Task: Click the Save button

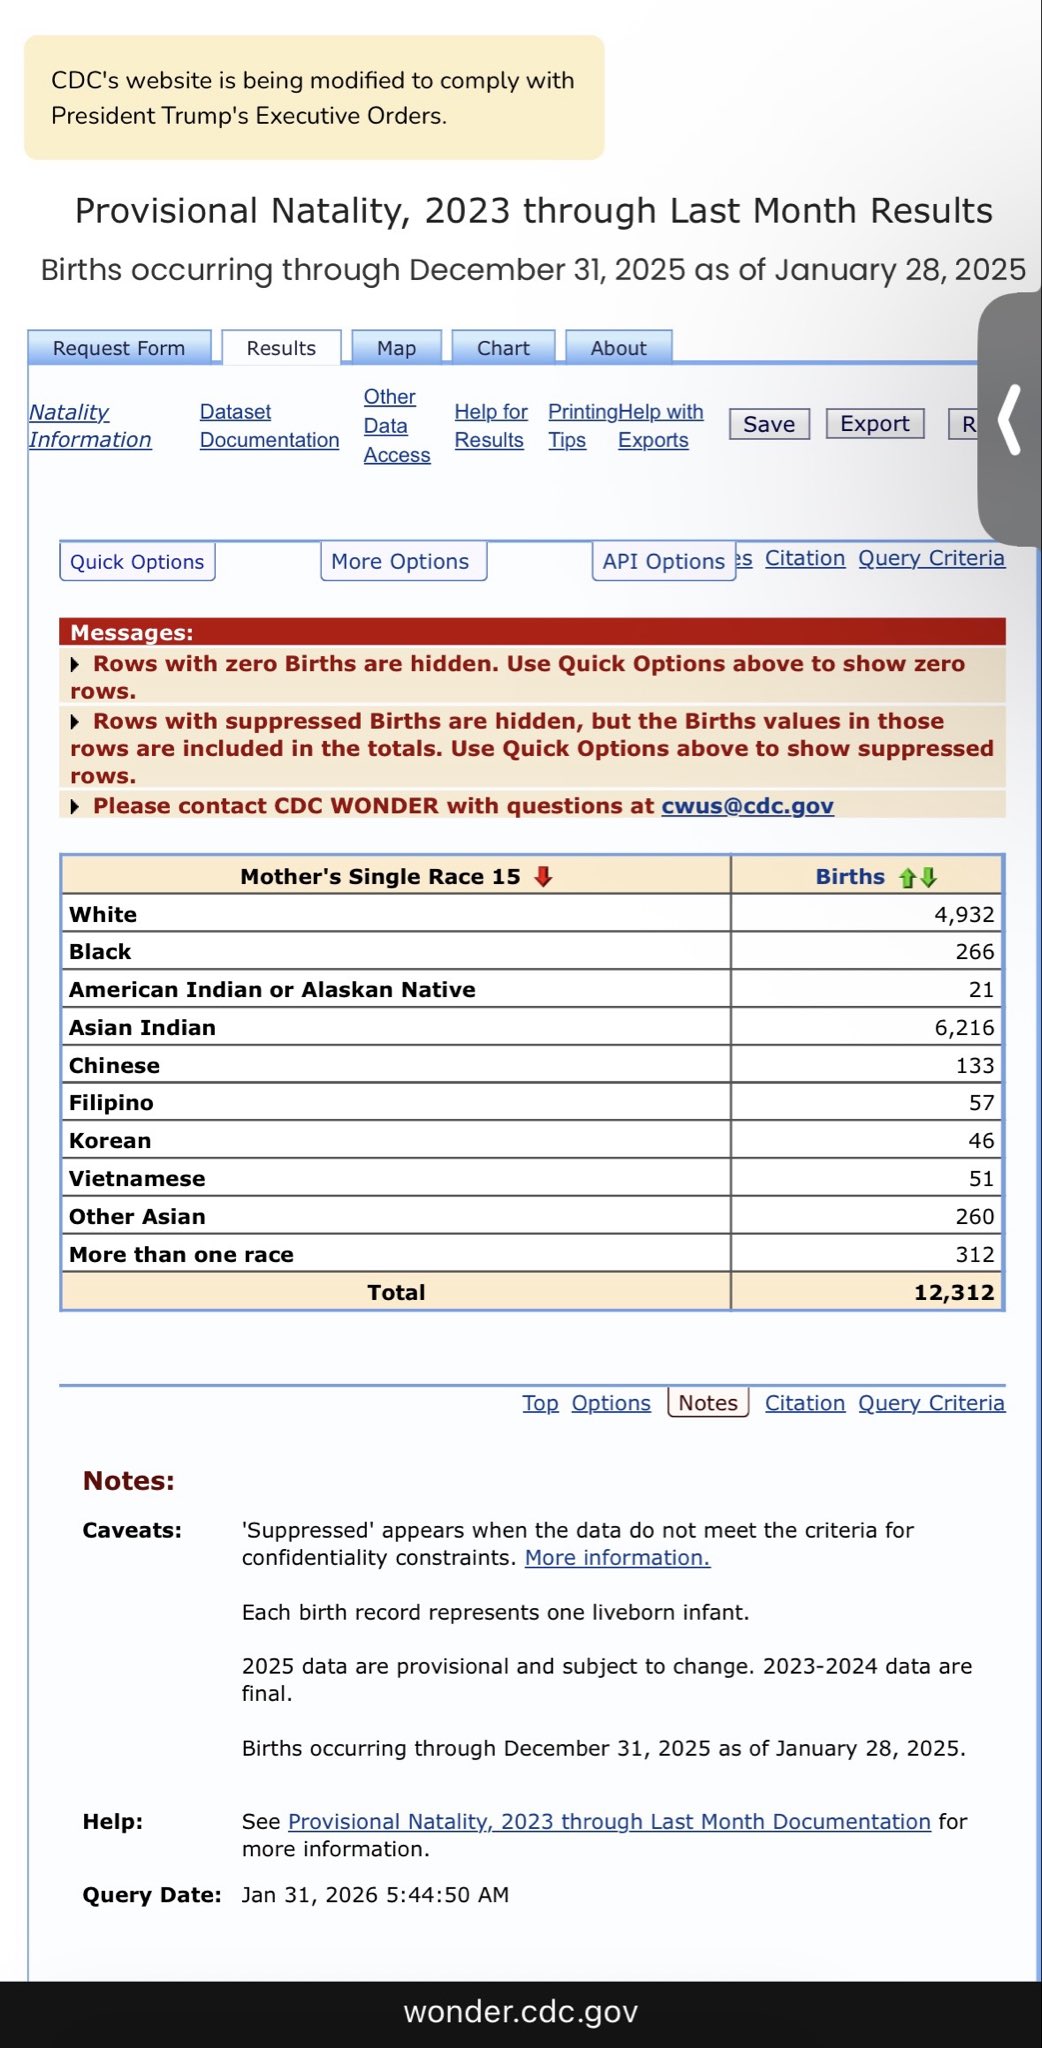Action: (x=768, y=424)
